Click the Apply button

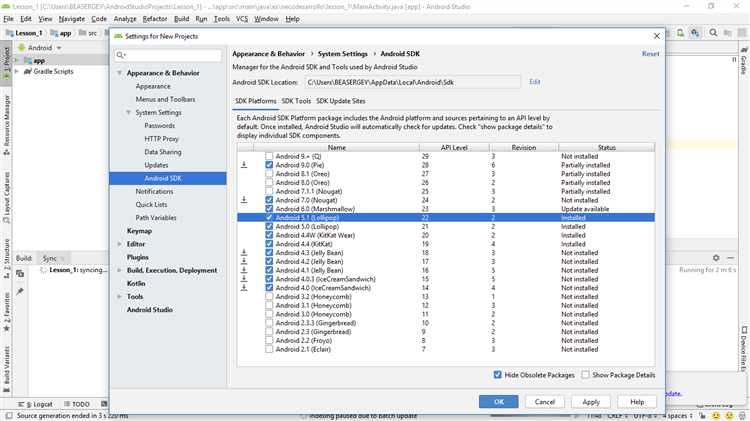coord(590,401)
